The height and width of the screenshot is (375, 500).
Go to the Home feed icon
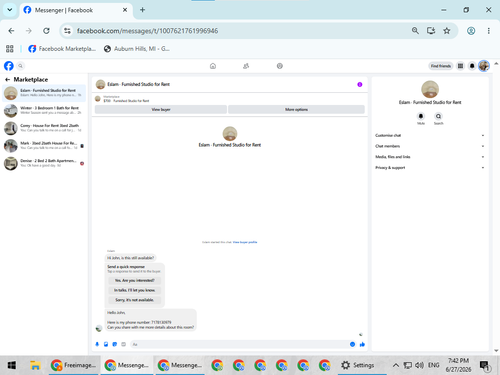click(213, 66)
